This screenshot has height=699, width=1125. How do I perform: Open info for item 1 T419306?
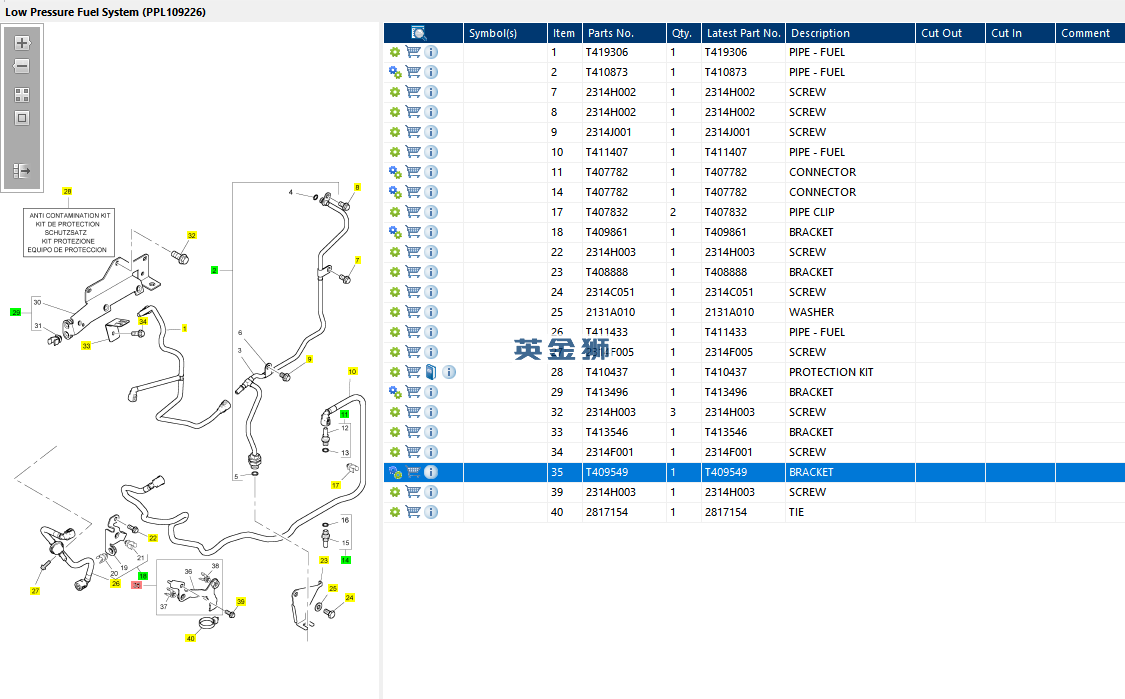pyautogui.click(x=430, y=52)
